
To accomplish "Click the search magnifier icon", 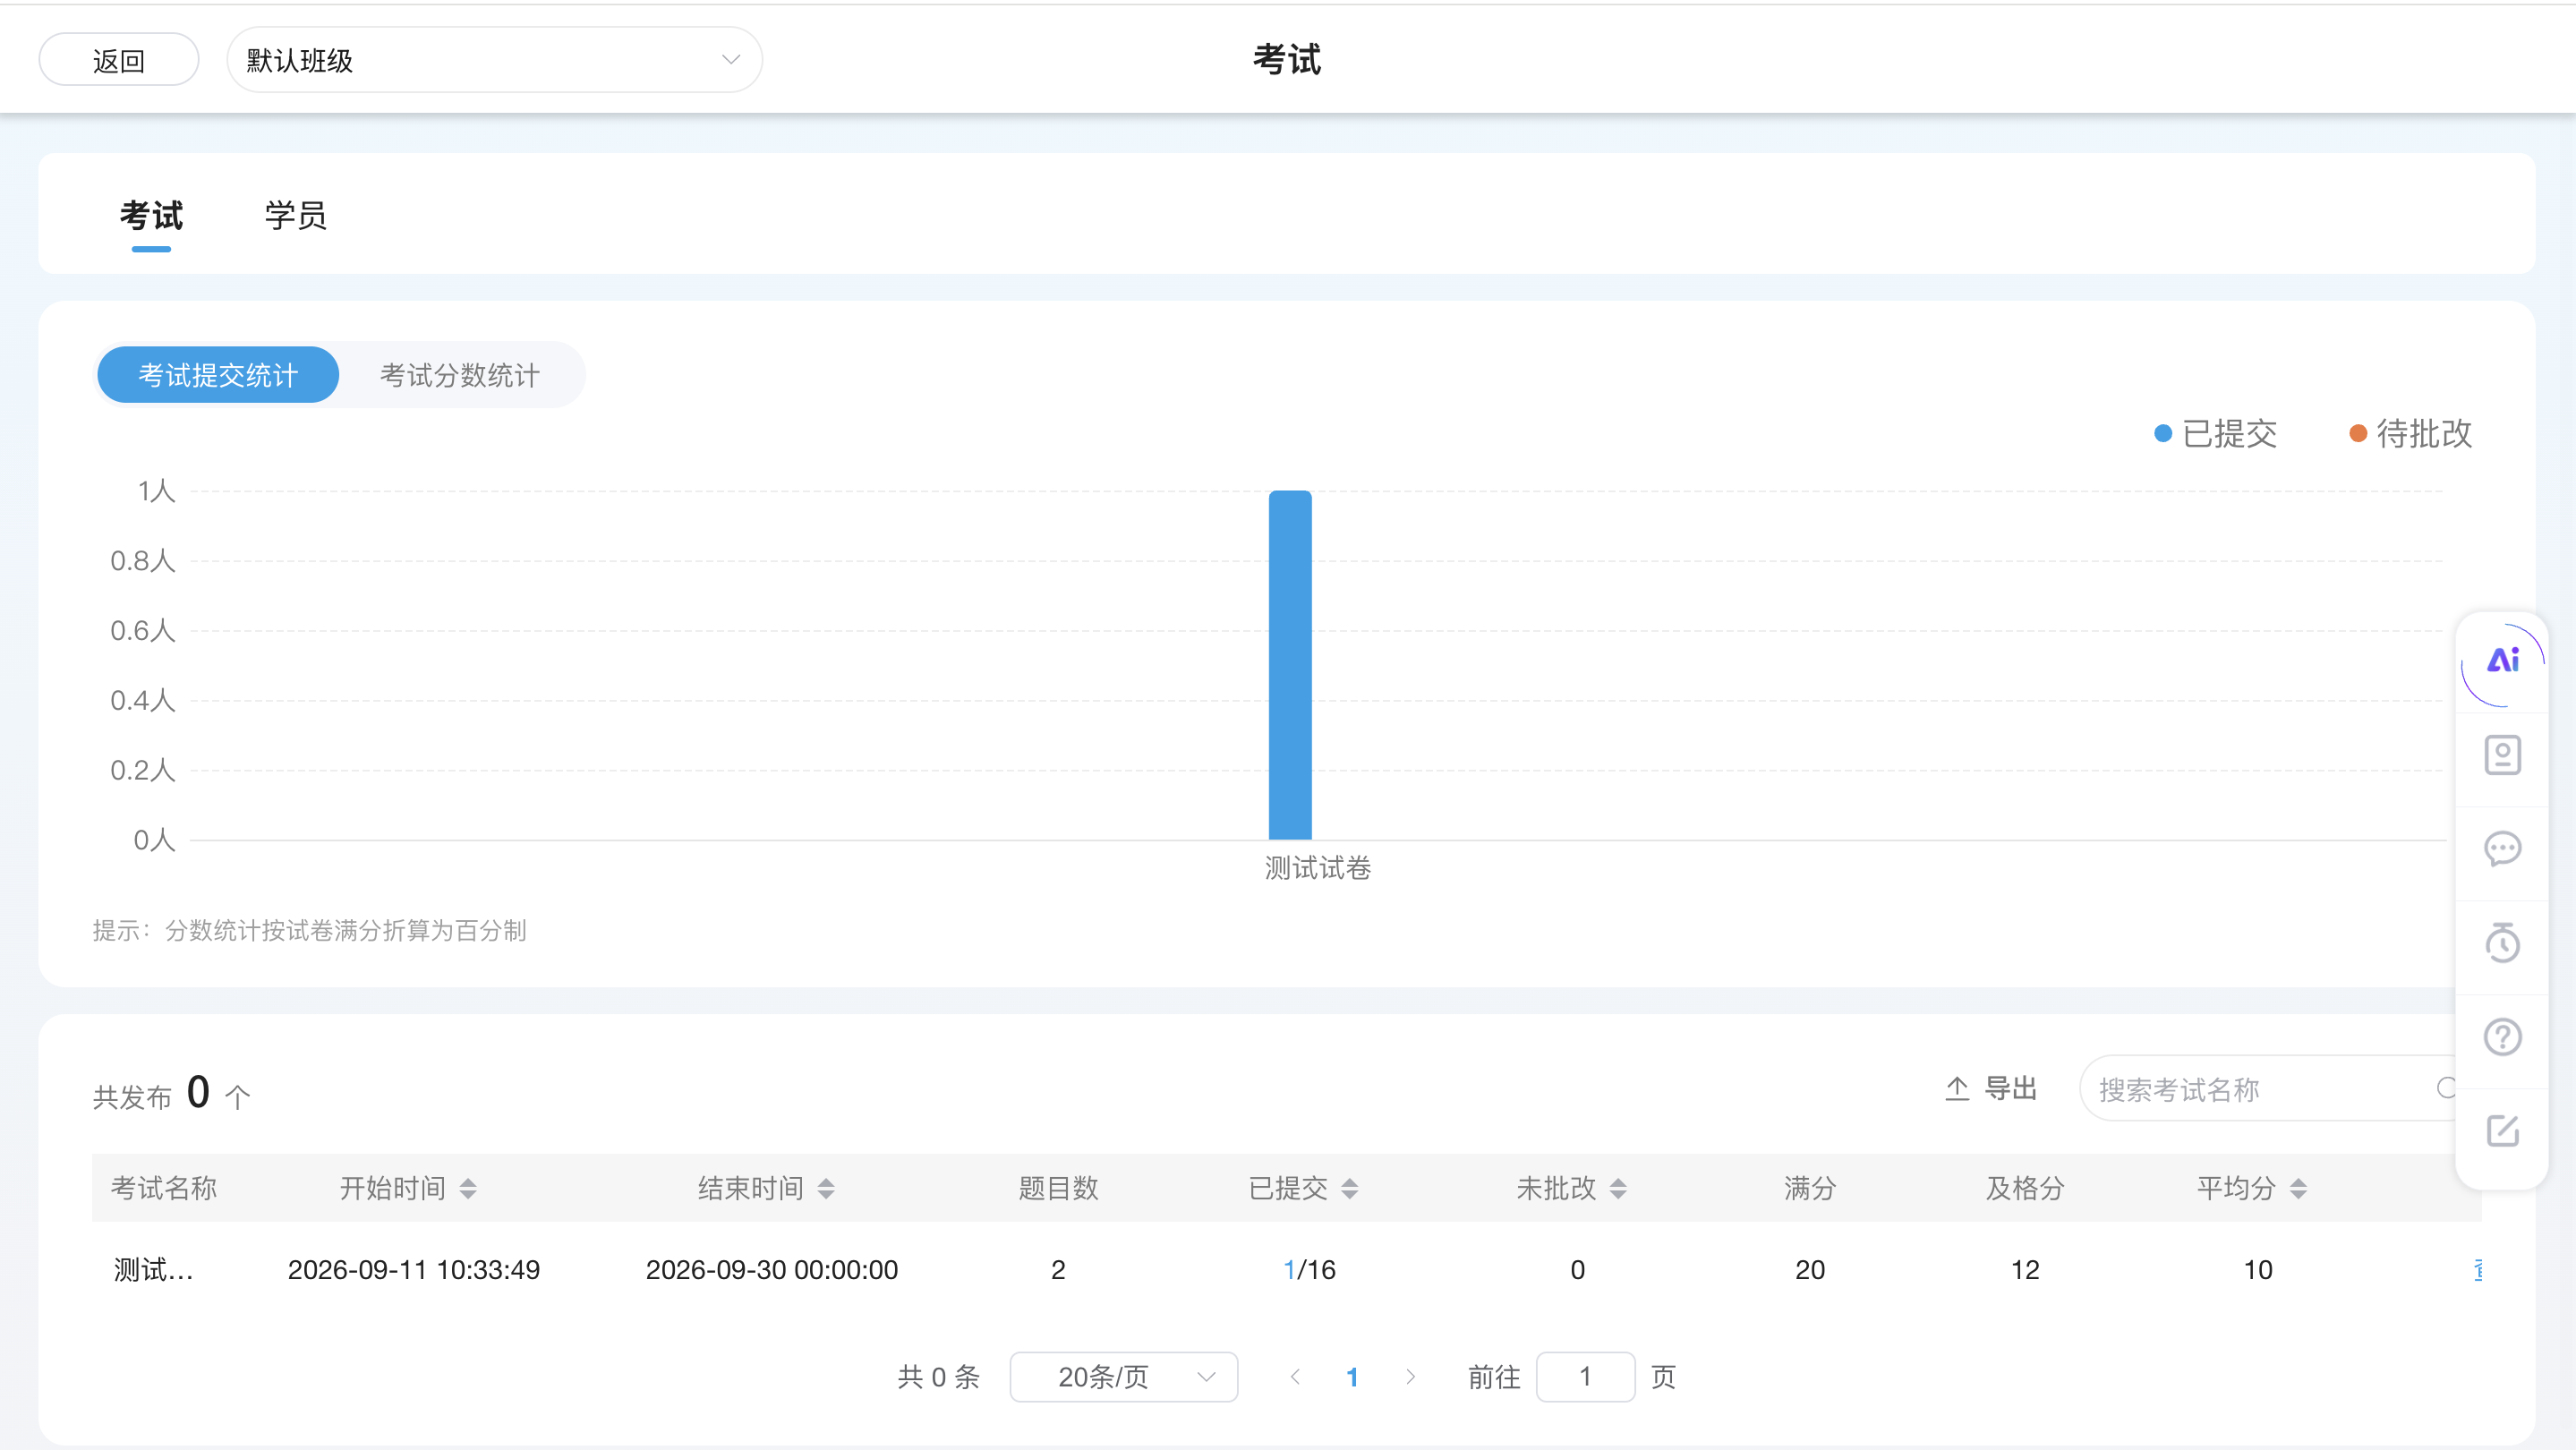I will click(2446, 1088).
